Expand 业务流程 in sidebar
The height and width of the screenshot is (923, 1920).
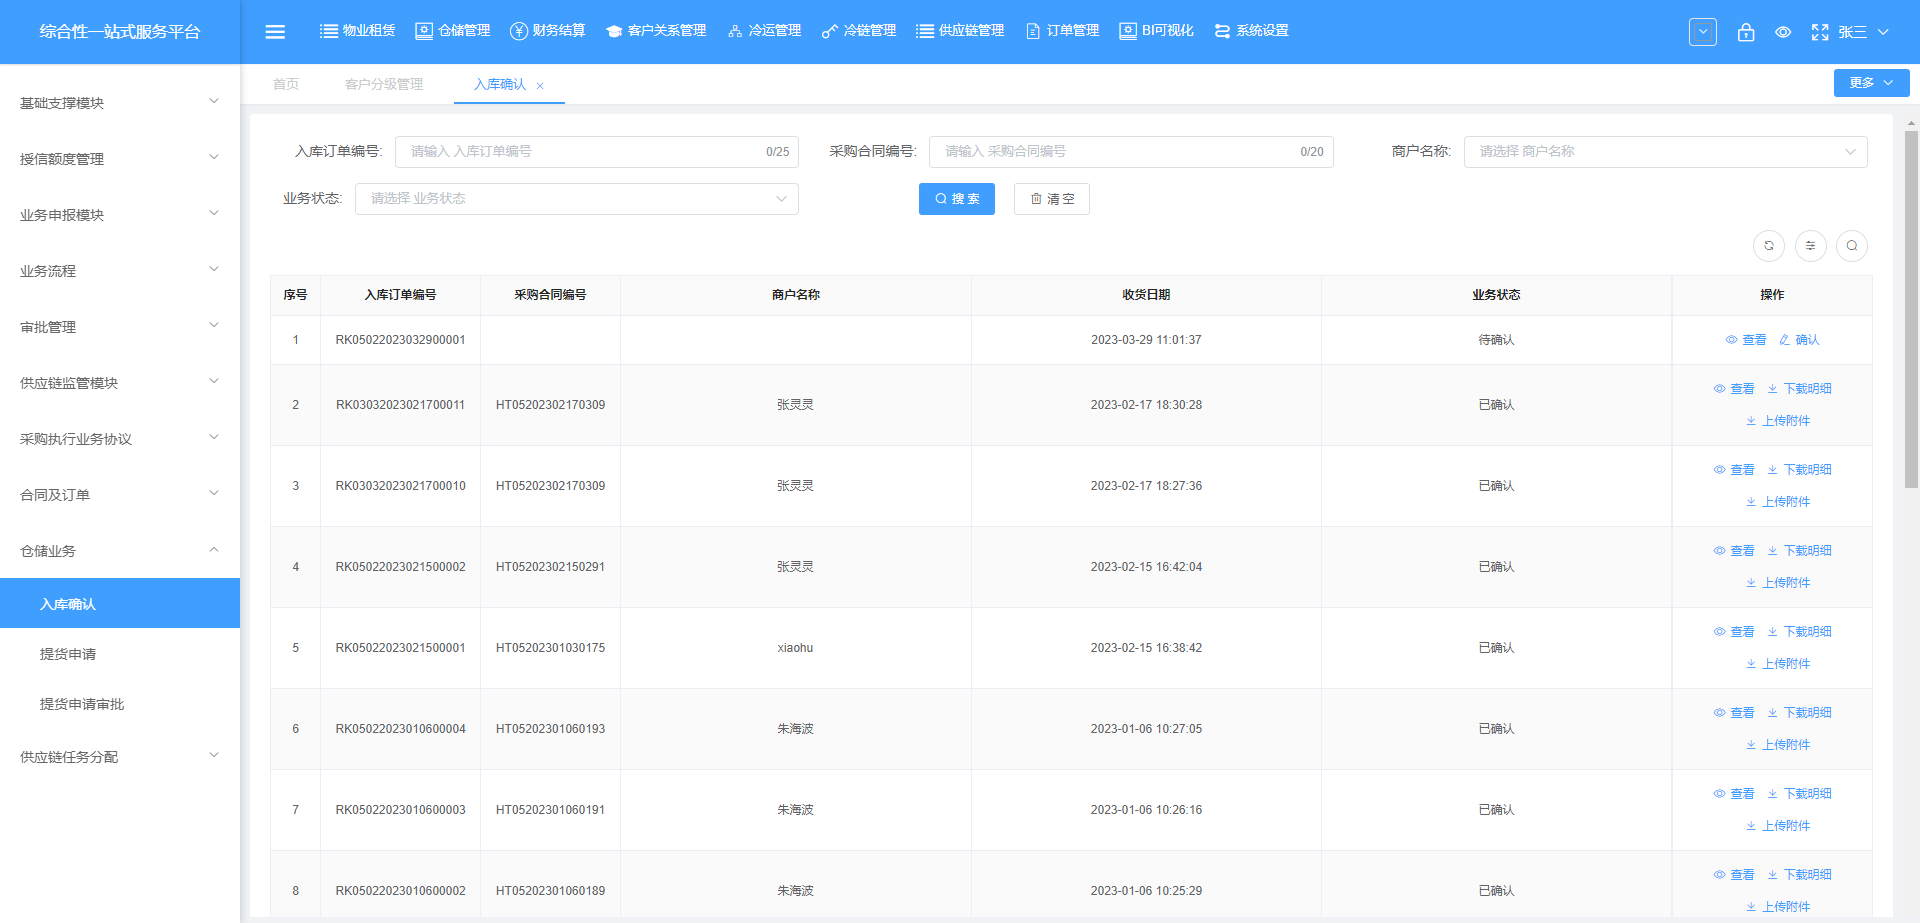[120, 271]
